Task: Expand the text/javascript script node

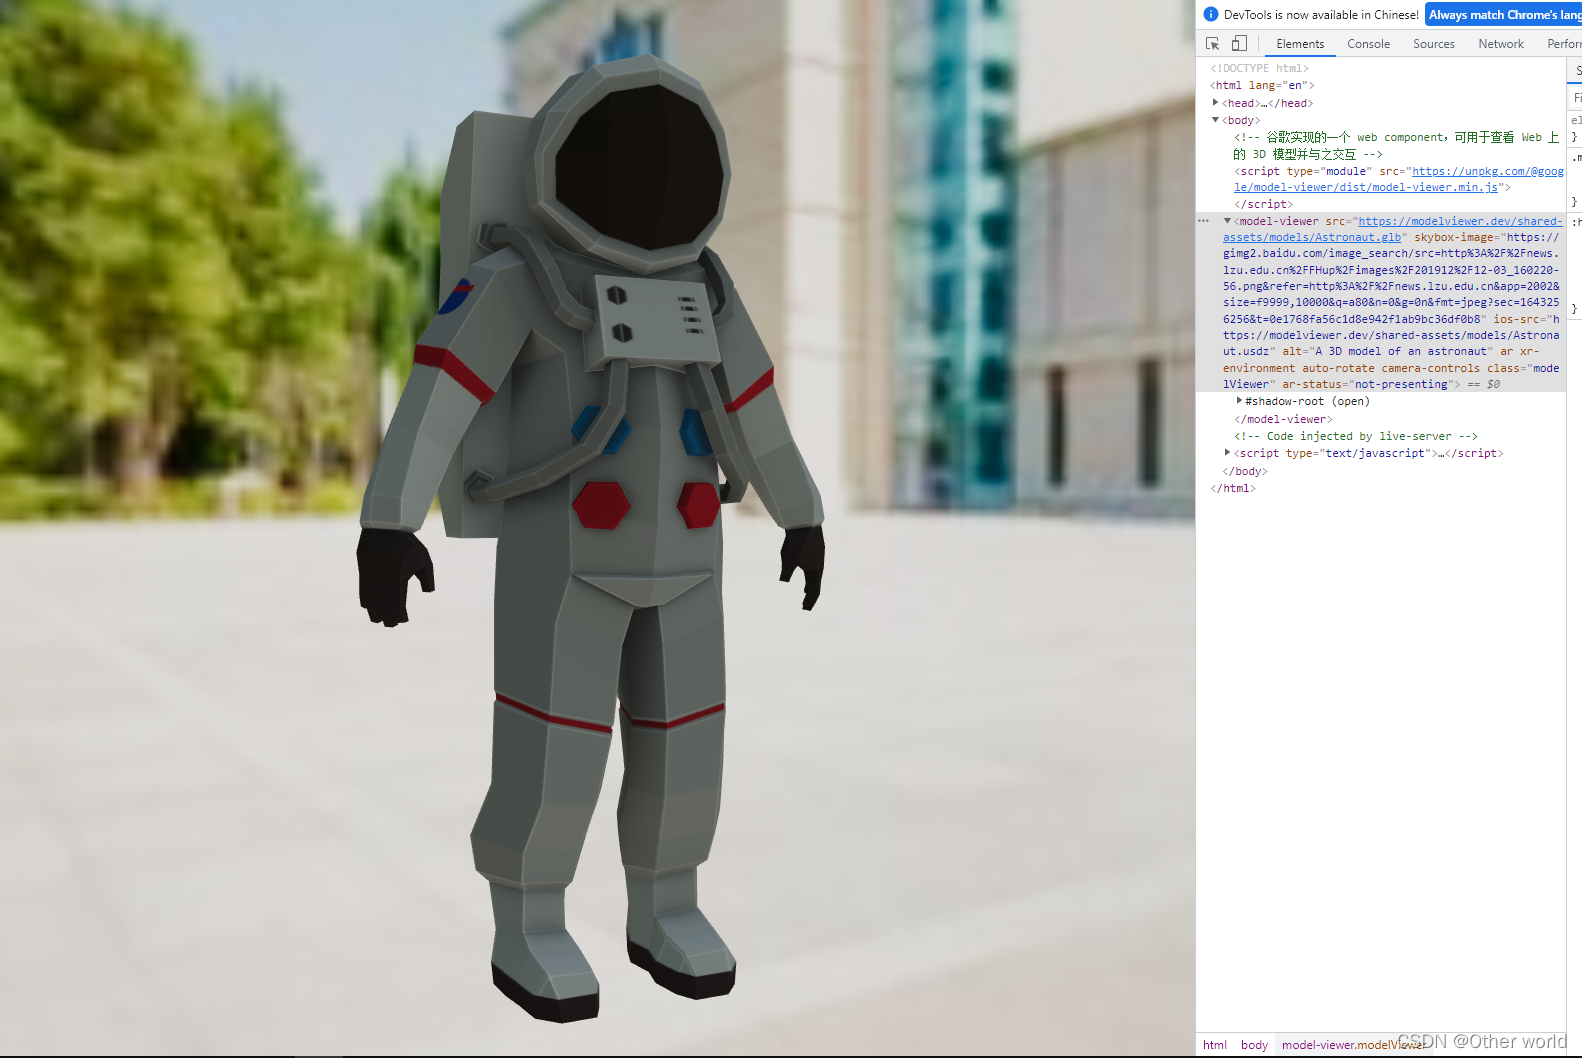Action: coord(1227,453)
